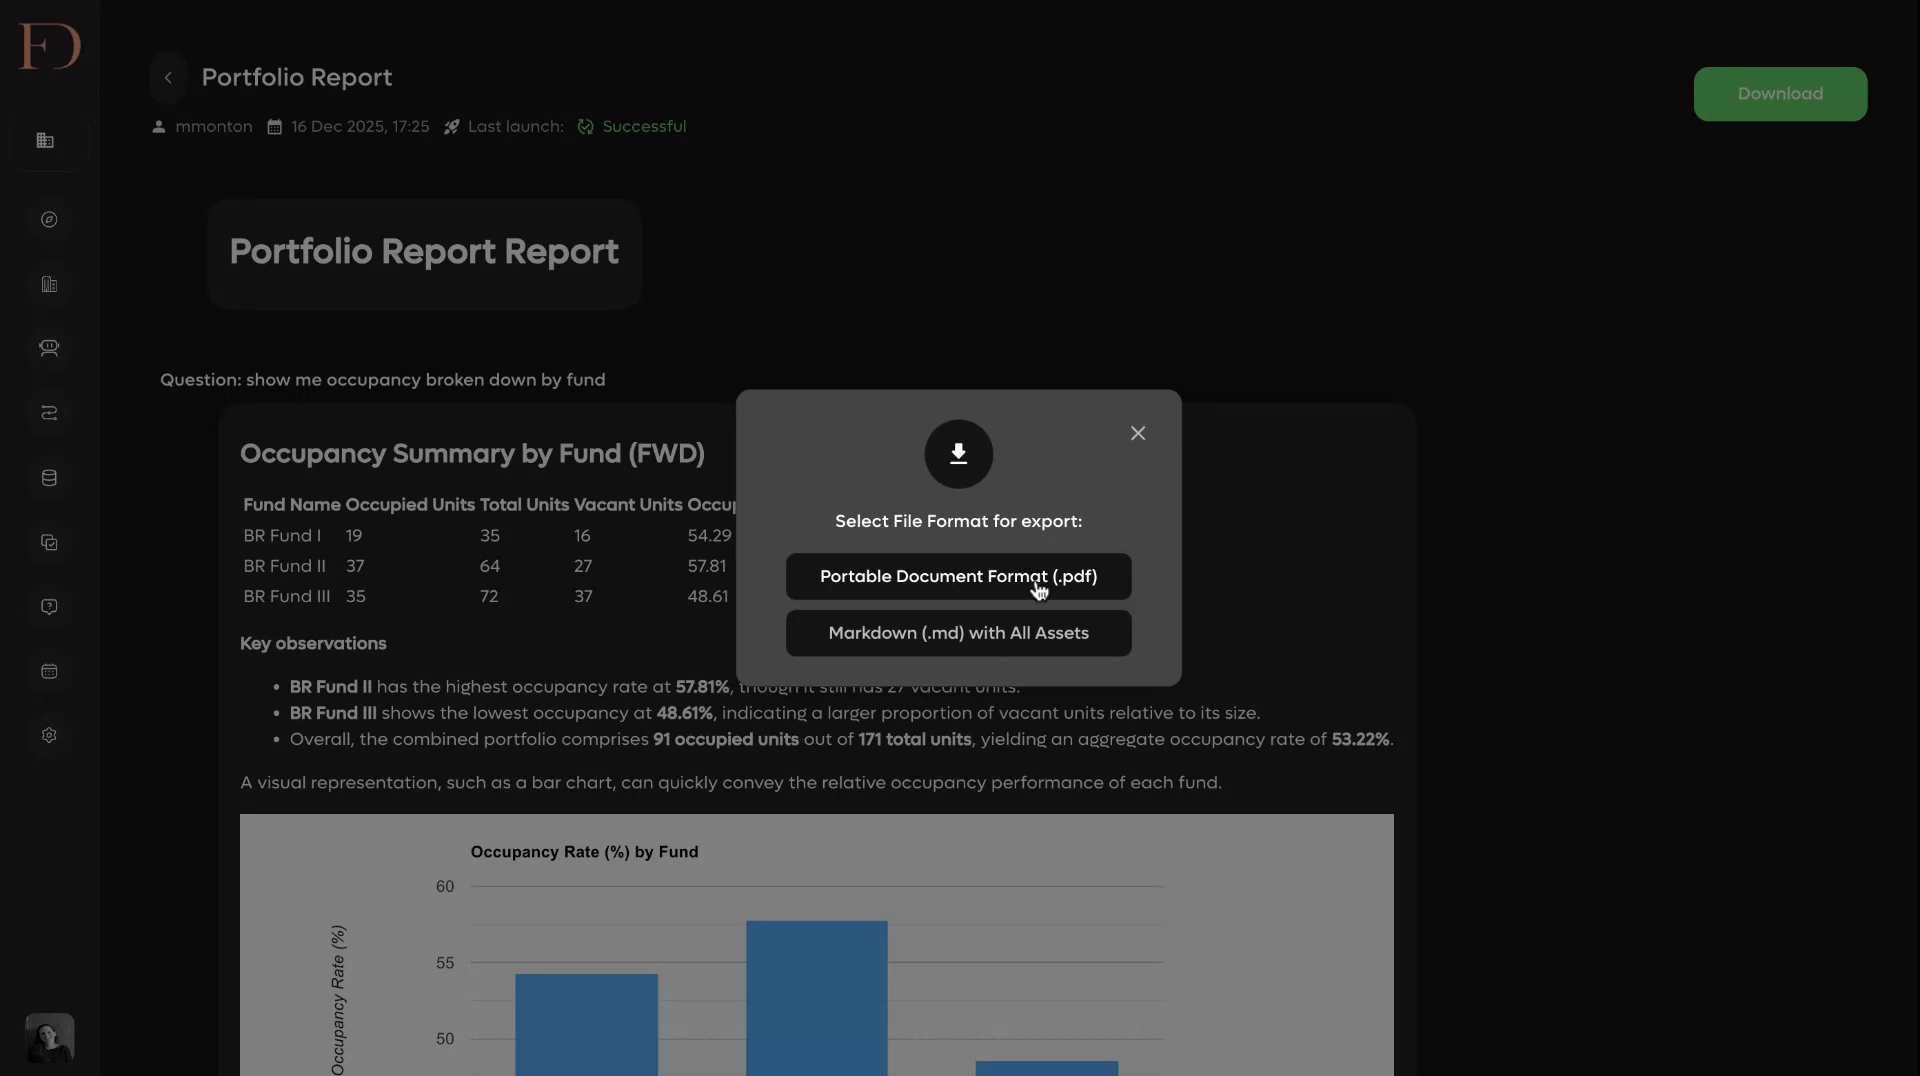Click the Vacant Units column header

tap(628, 505)
